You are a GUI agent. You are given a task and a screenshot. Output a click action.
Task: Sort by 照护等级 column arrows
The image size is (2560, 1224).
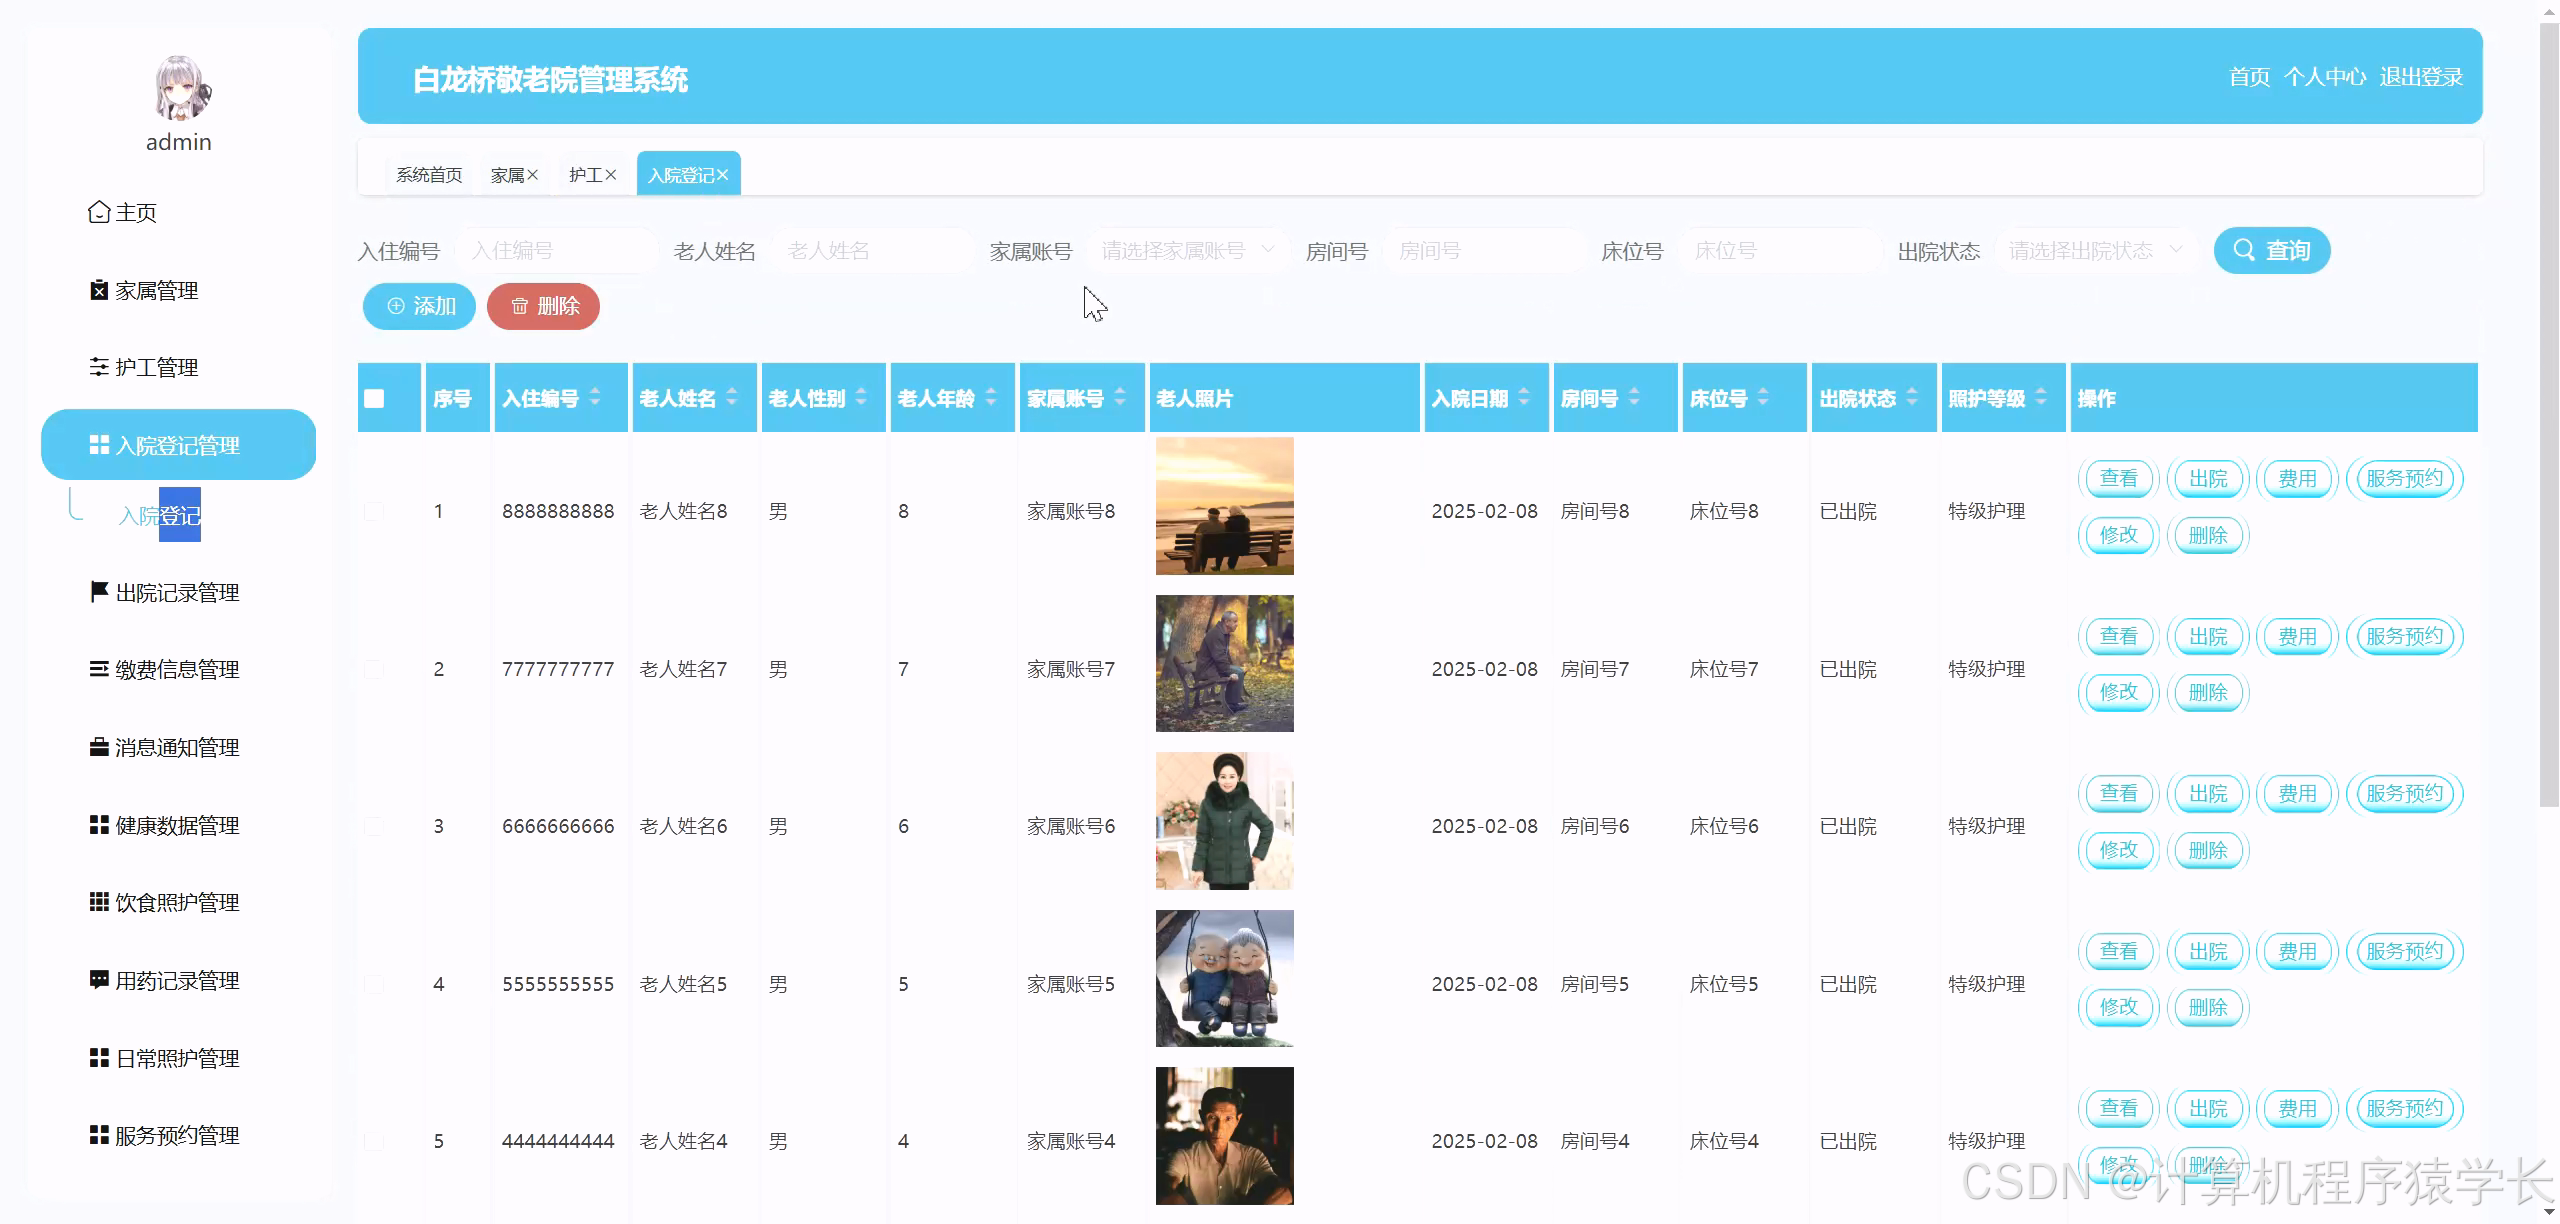click(x=2041, y=397)
